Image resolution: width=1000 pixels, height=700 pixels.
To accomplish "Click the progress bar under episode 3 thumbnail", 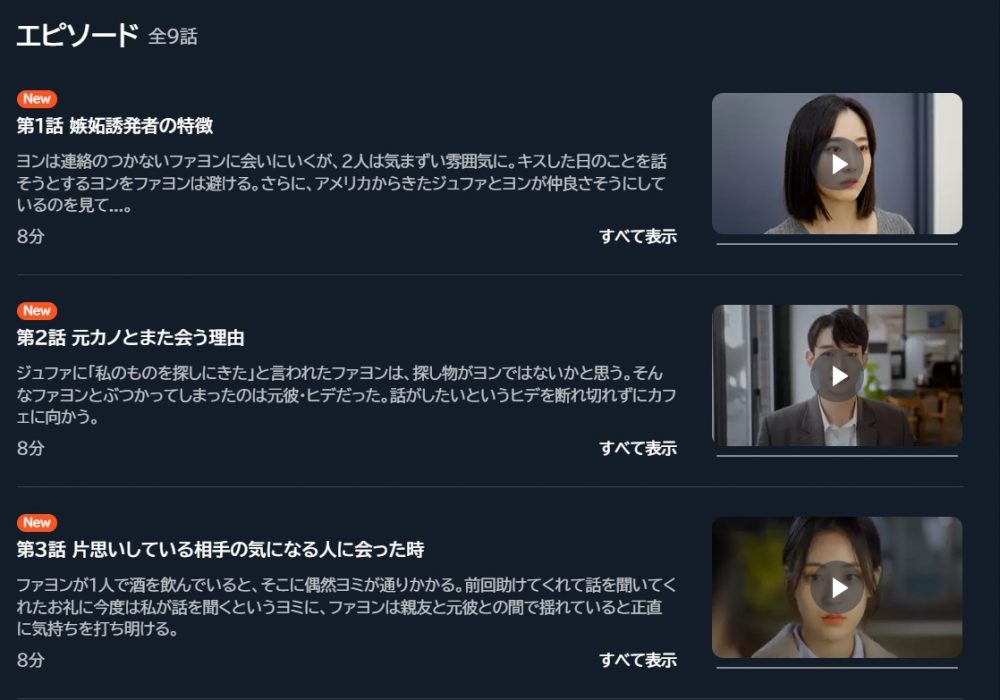I will pyautogui.click(x=837, y=667).
